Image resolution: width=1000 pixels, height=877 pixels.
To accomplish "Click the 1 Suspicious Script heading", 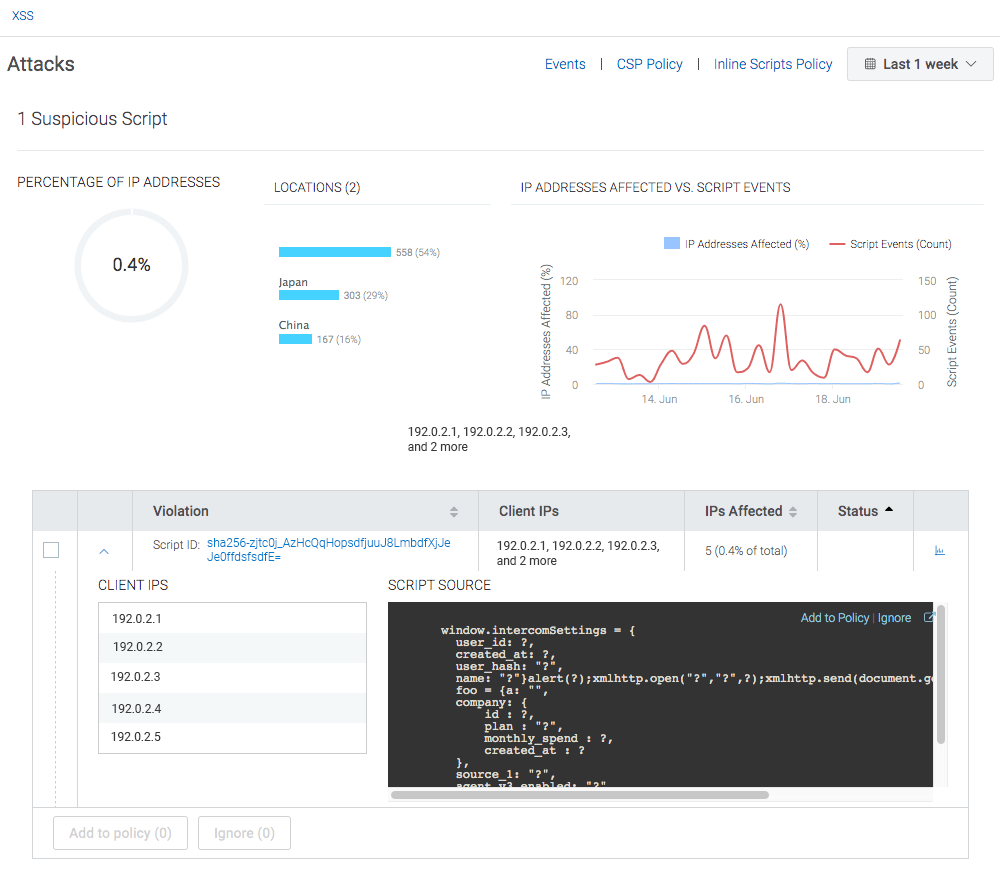I will pyautogui.click(x=92, y=119).
